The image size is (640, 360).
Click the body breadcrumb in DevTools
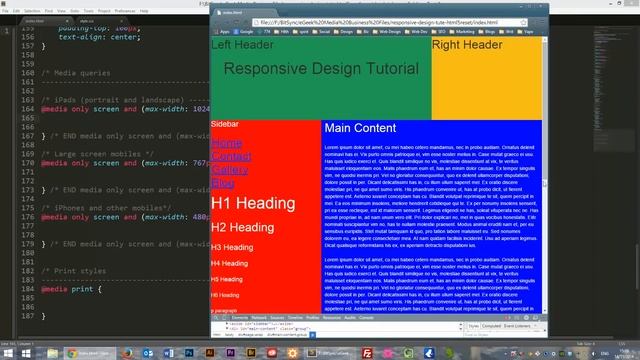[229, 335]
